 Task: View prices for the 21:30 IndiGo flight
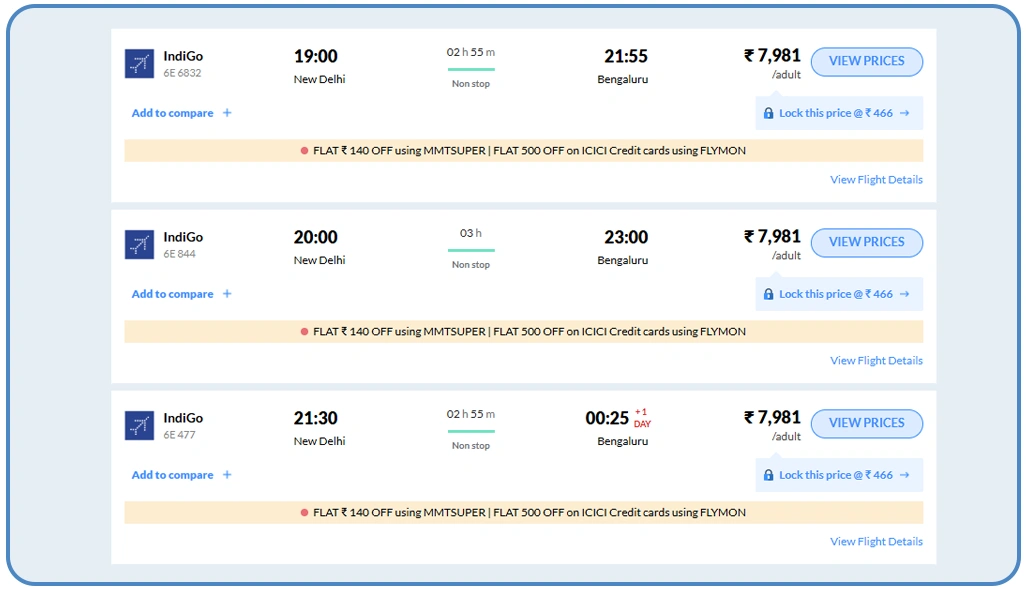coord(866,424)
